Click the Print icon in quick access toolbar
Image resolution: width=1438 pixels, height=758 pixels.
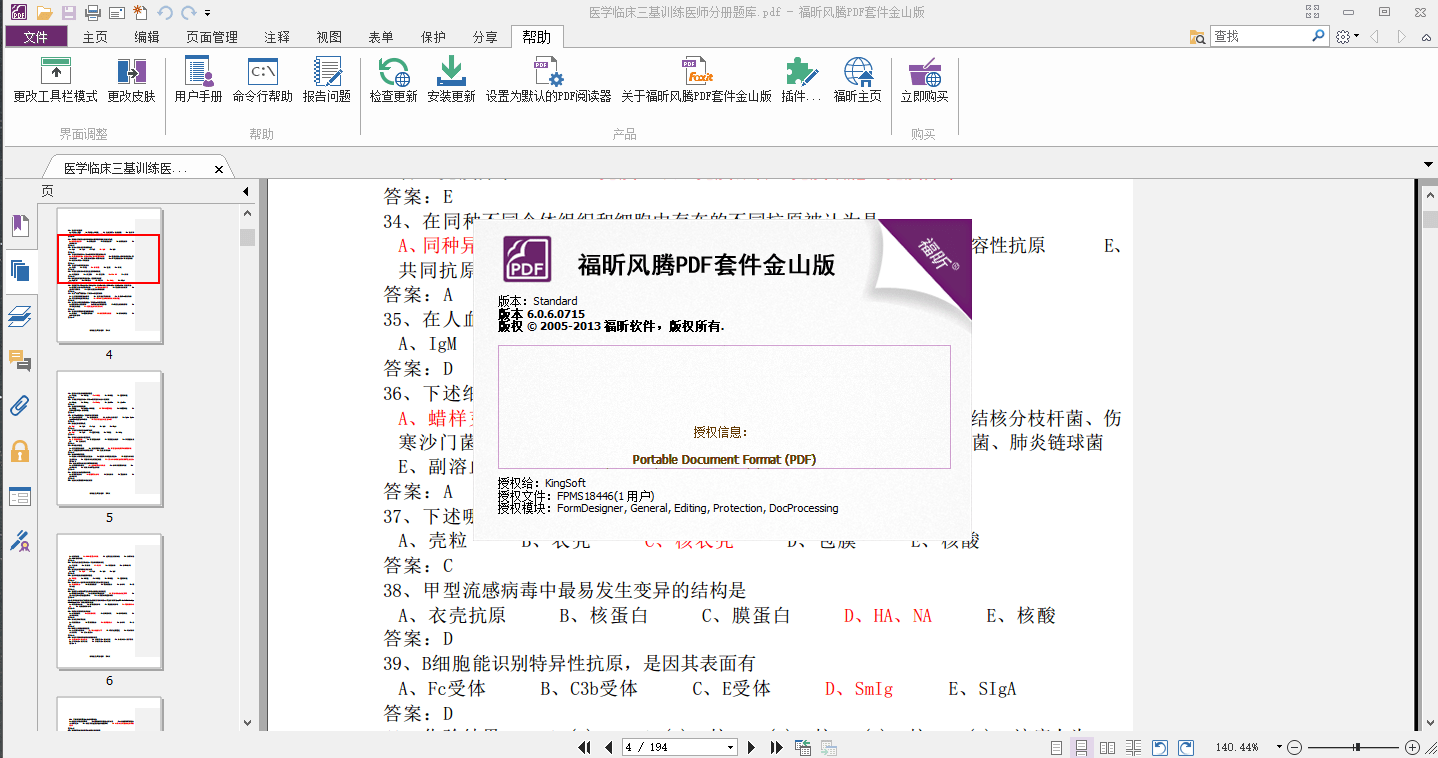pos(91,12)
